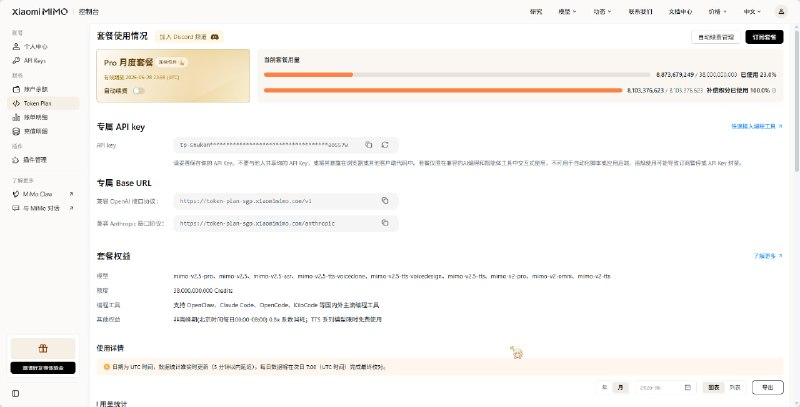Click the black subscribe plan button
Viewport: 800px width, 407px height.
coord(764,37)
